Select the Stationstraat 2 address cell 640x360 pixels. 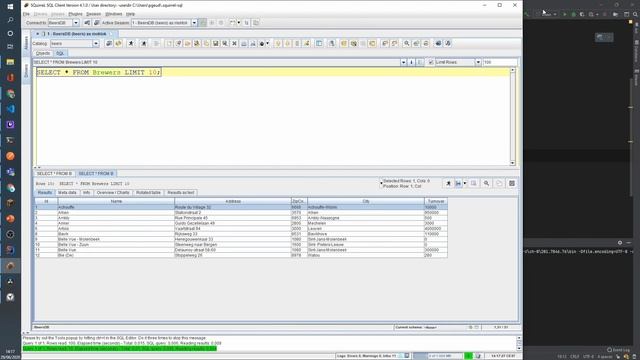point(233,213)
